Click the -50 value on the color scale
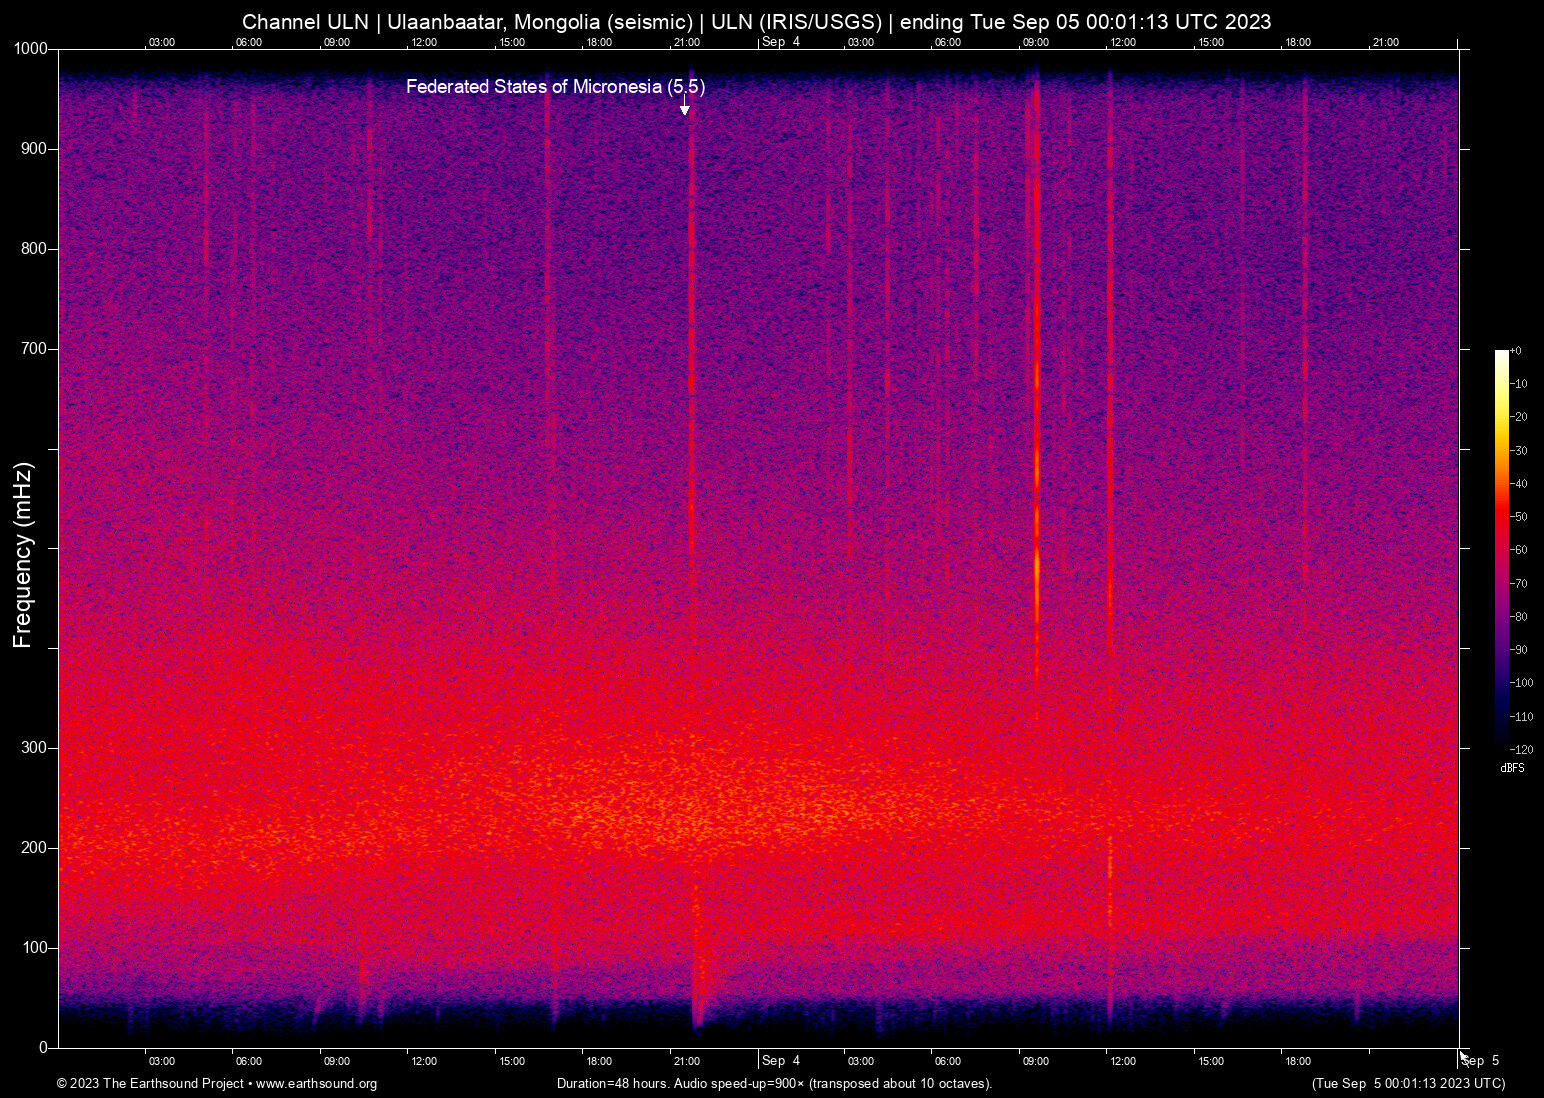Screen dimensions: 1544x1098 tap(1519, 517)
